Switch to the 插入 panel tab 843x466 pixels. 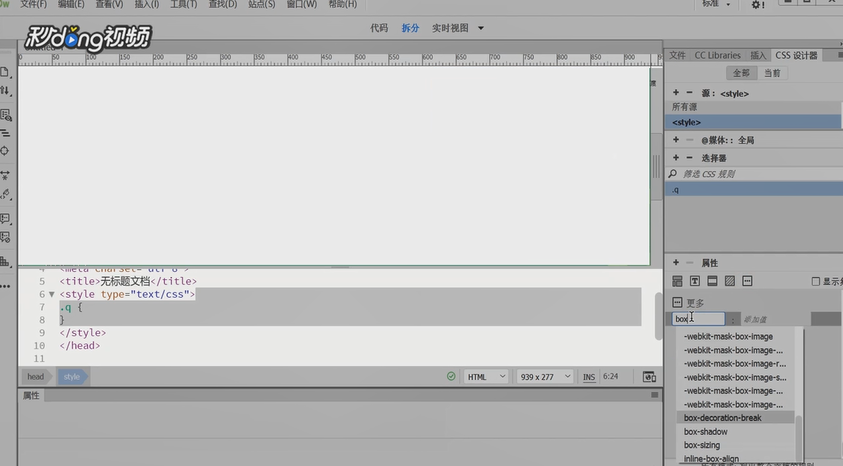pos(758,55)
